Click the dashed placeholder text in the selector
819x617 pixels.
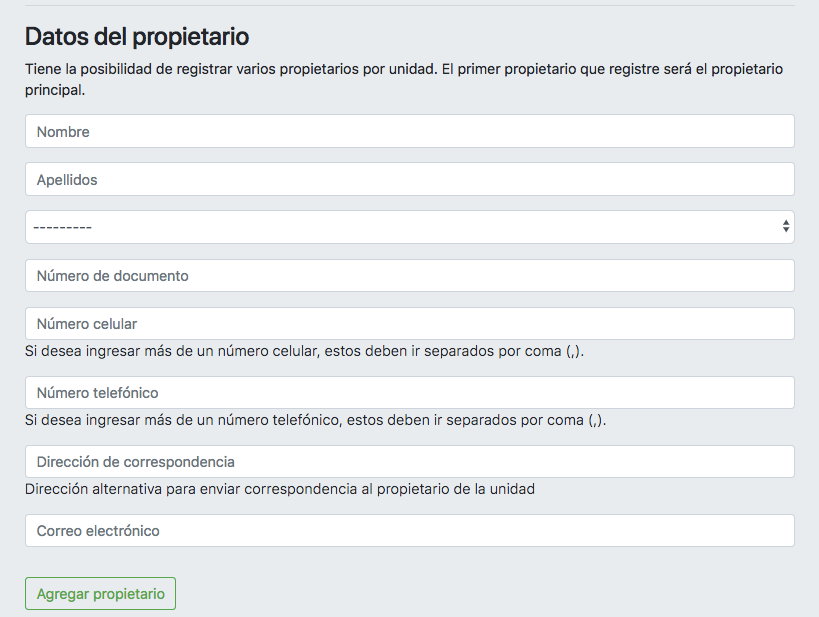tap(63, 227)
